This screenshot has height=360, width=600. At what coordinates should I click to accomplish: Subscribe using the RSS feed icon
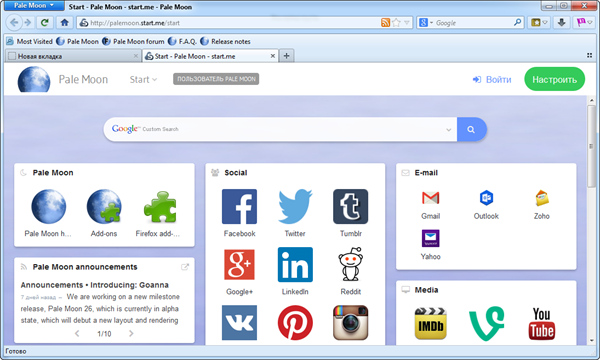coord(385,23)
